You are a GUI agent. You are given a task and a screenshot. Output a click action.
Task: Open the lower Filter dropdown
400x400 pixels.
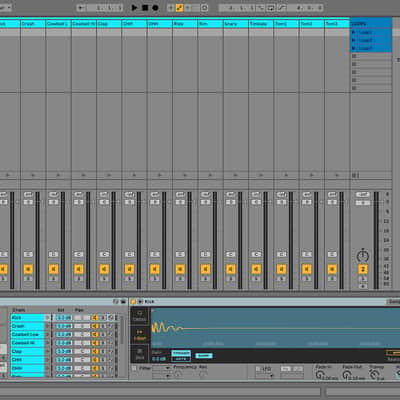tap(161, 376)
